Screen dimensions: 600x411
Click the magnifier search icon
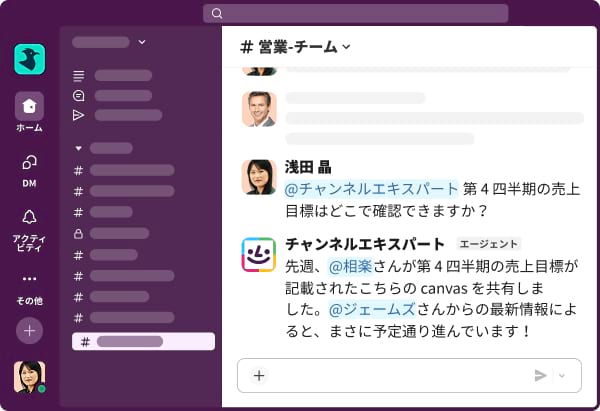pos(217,14)
